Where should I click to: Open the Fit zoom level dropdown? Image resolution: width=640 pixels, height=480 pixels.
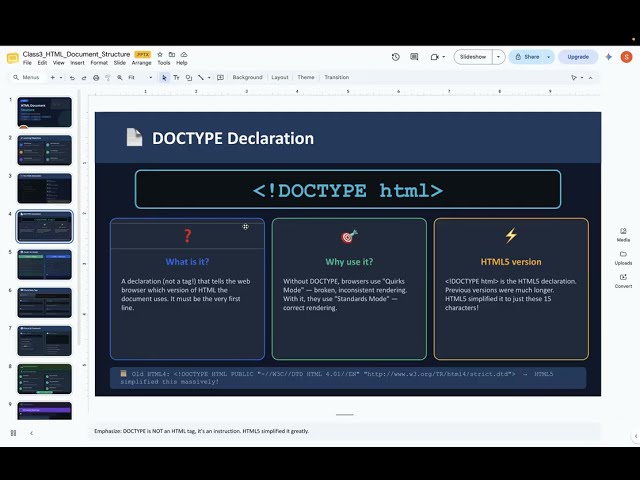coord(140,78)
